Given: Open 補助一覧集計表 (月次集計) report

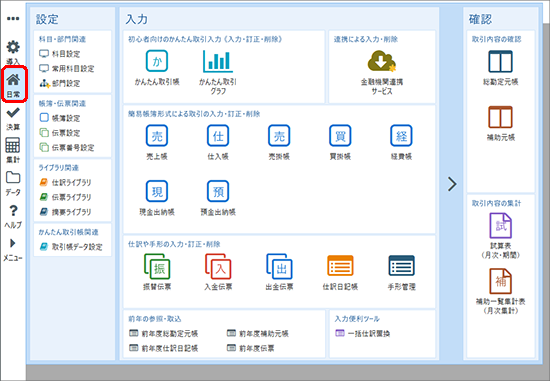Looking at the screenshot, I should (x=501, y=281).
